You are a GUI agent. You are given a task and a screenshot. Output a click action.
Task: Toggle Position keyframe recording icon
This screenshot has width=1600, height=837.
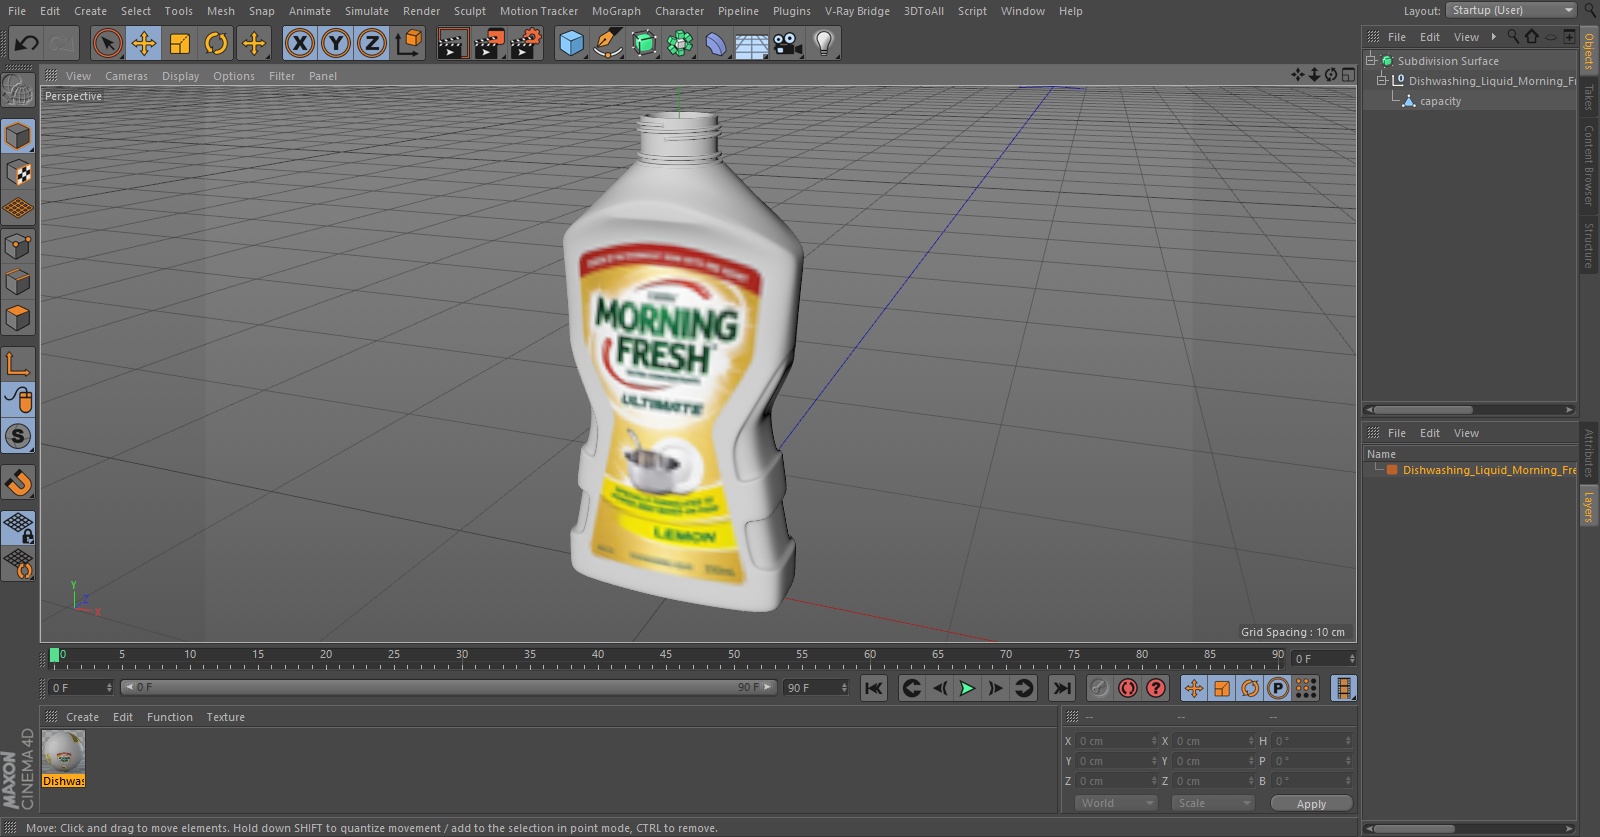1194,688
